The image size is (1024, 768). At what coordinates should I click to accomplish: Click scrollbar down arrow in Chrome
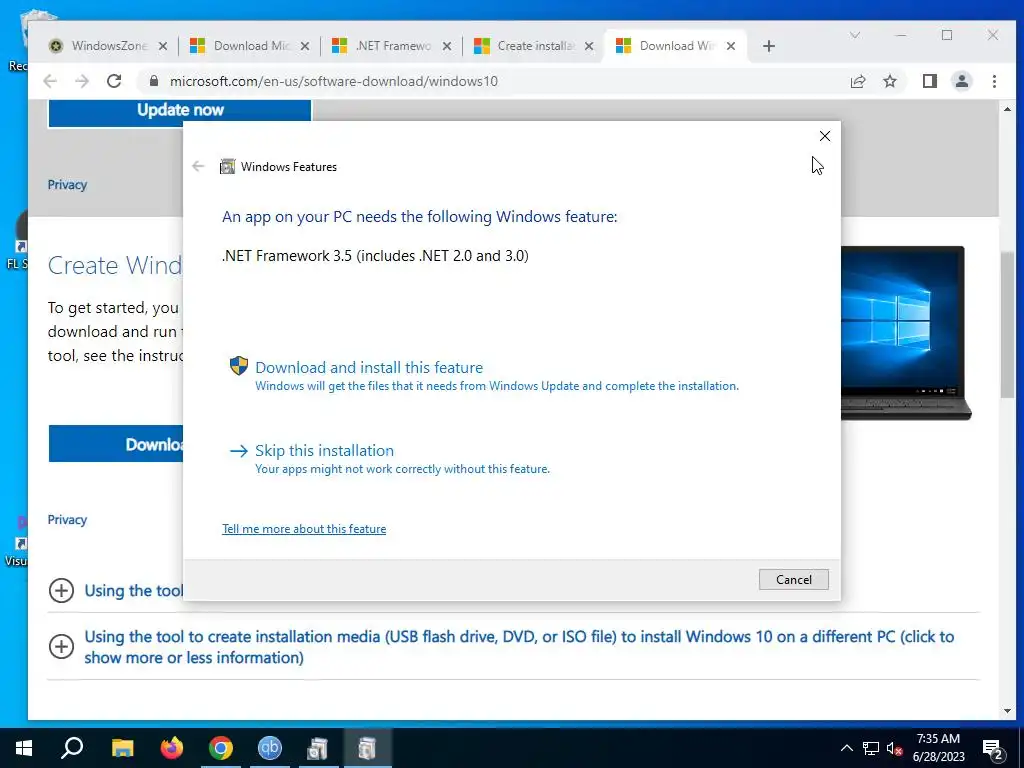pos(1007,711)
